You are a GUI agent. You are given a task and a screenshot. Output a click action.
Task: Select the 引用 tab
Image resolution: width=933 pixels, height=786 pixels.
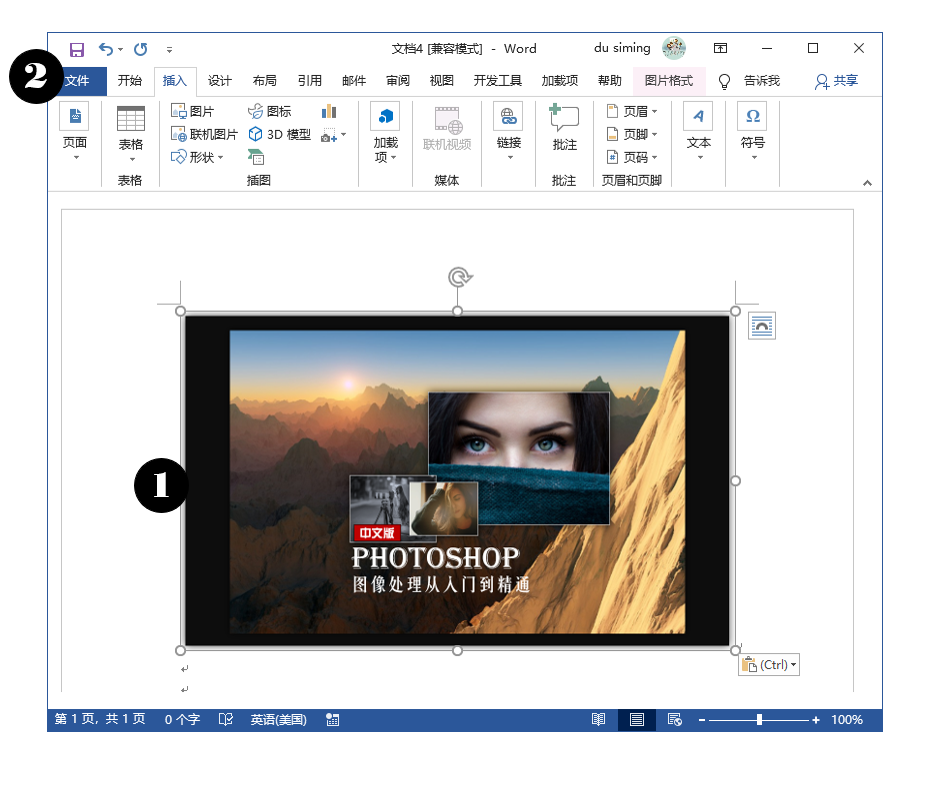[x=309, y=81]
